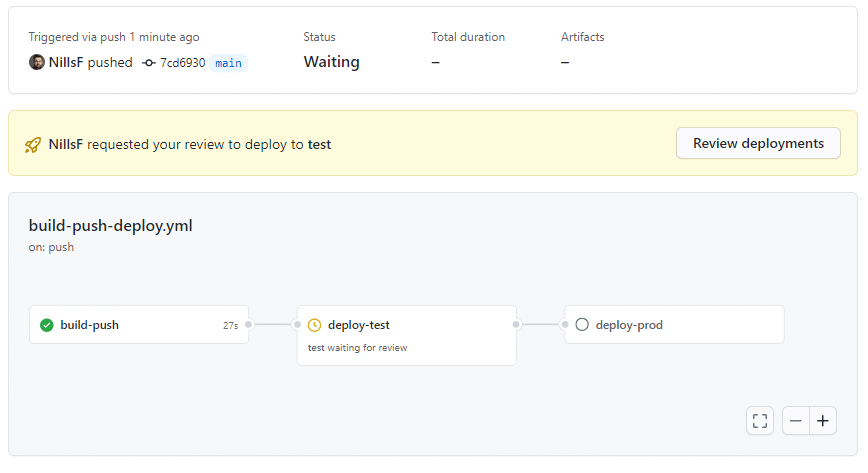Open the build-push job
This screenshot has width=868, height=473.
[139, 325]
